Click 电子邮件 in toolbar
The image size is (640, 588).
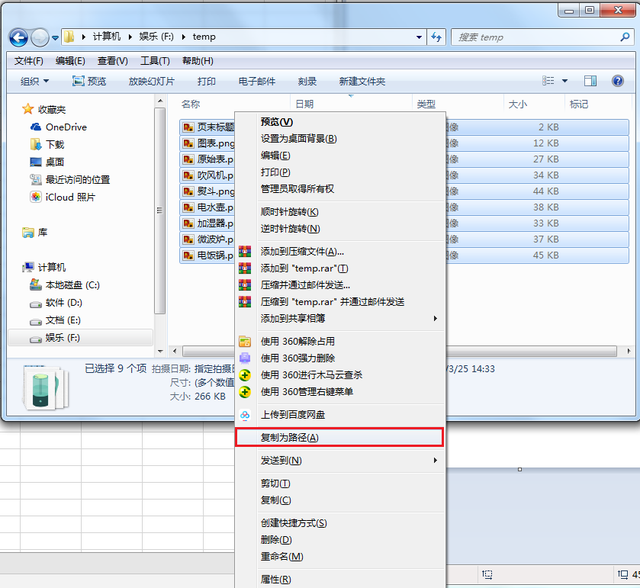(x=257, y=81)
